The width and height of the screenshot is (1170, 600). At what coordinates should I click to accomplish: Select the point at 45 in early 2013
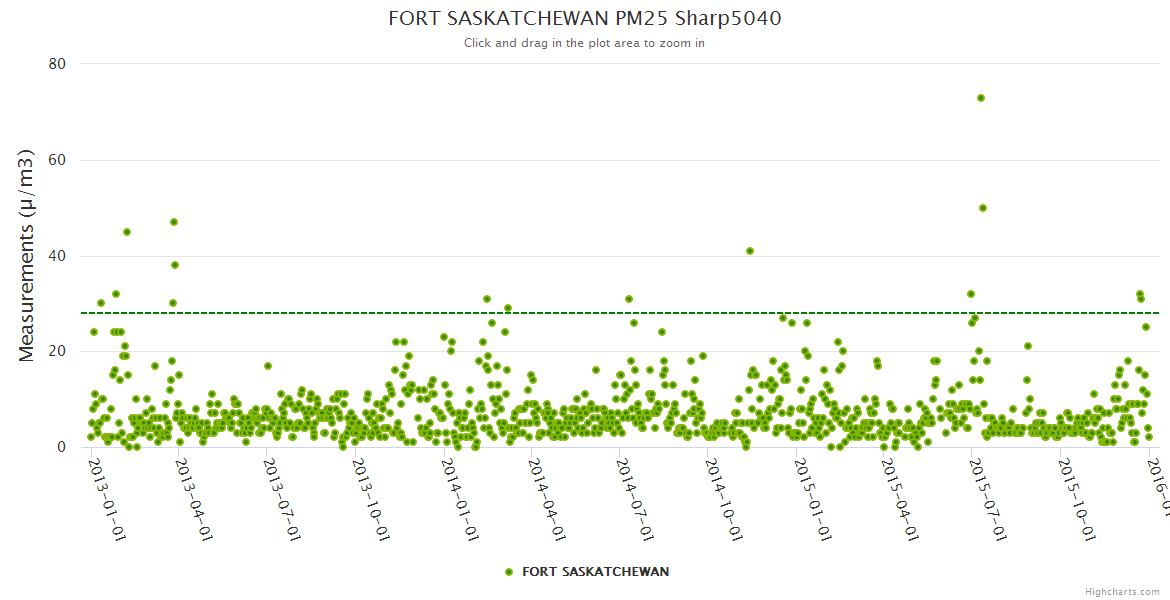[127, 232]
